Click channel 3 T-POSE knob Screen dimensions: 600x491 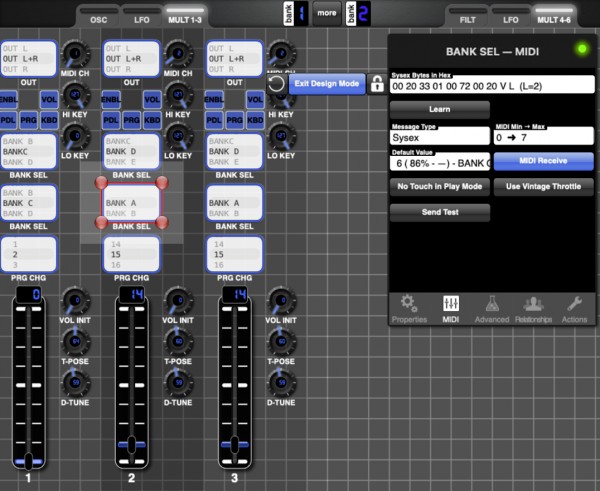281,342
